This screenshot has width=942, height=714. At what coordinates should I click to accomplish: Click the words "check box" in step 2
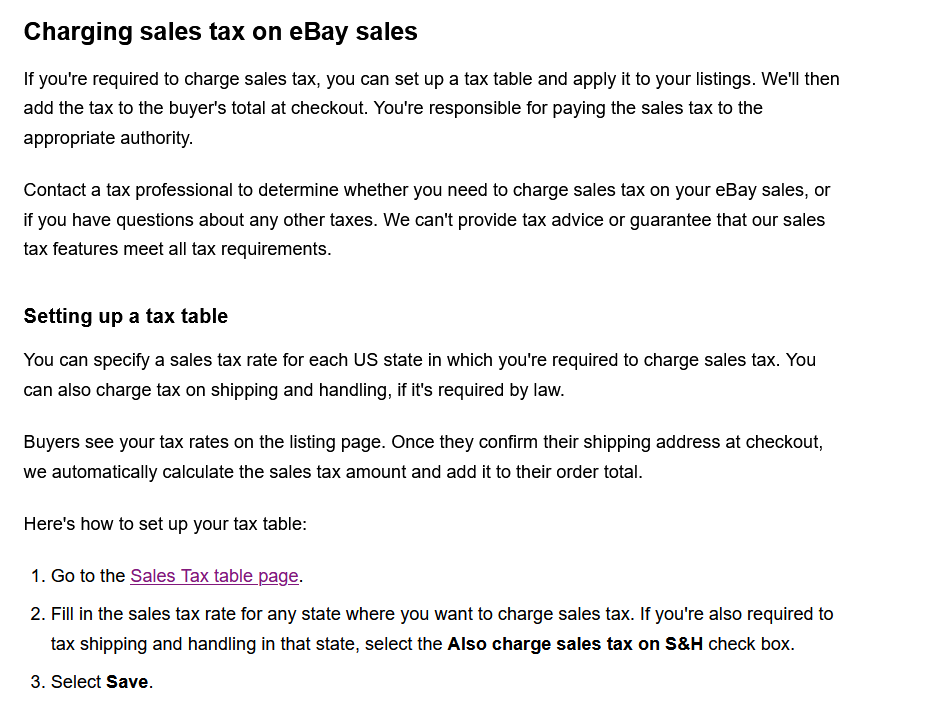pos(750,644)
